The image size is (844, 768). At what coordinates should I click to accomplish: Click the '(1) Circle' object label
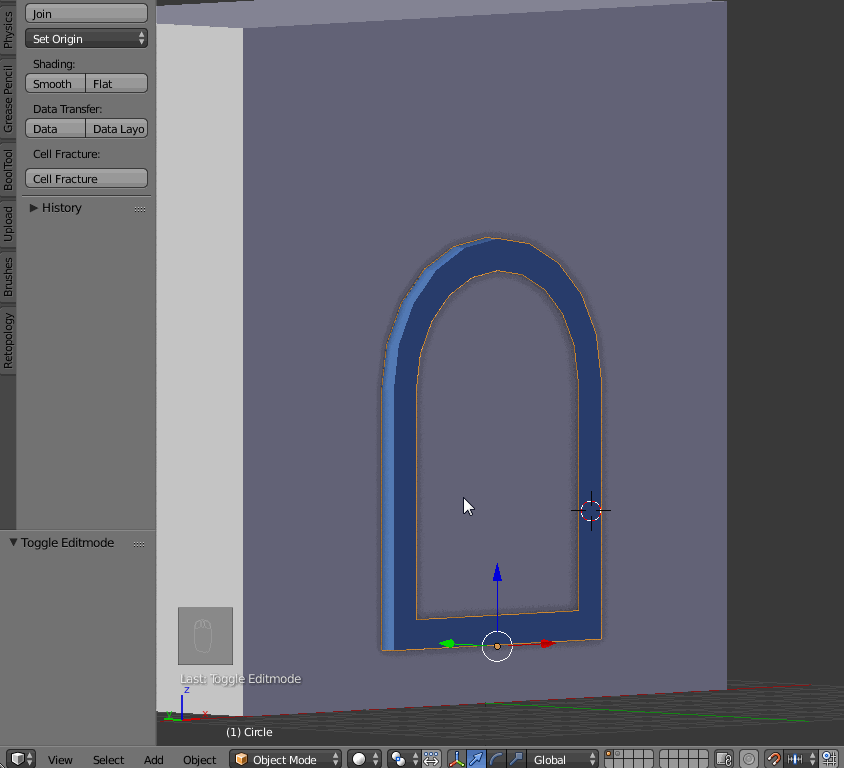pos(249,732)
